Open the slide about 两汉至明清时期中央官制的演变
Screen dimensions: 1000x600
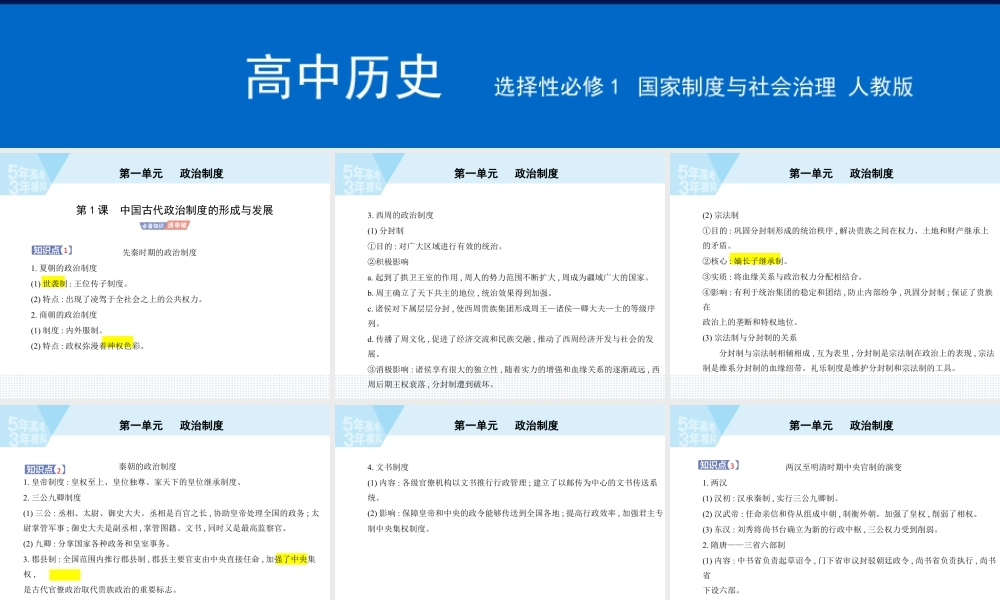pos(835,502)
